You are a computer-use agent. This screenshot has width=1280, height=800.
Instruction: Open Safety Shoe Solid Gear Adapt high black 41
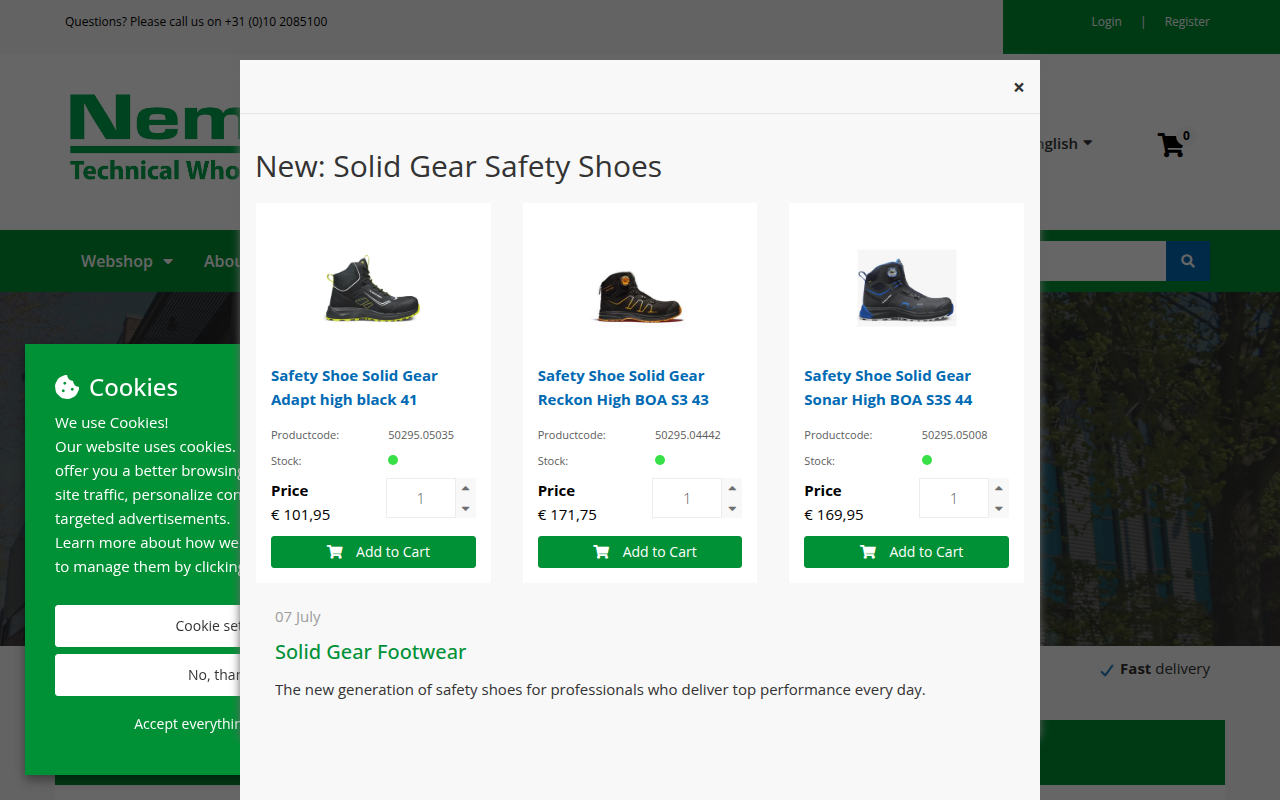coord(354,388)
